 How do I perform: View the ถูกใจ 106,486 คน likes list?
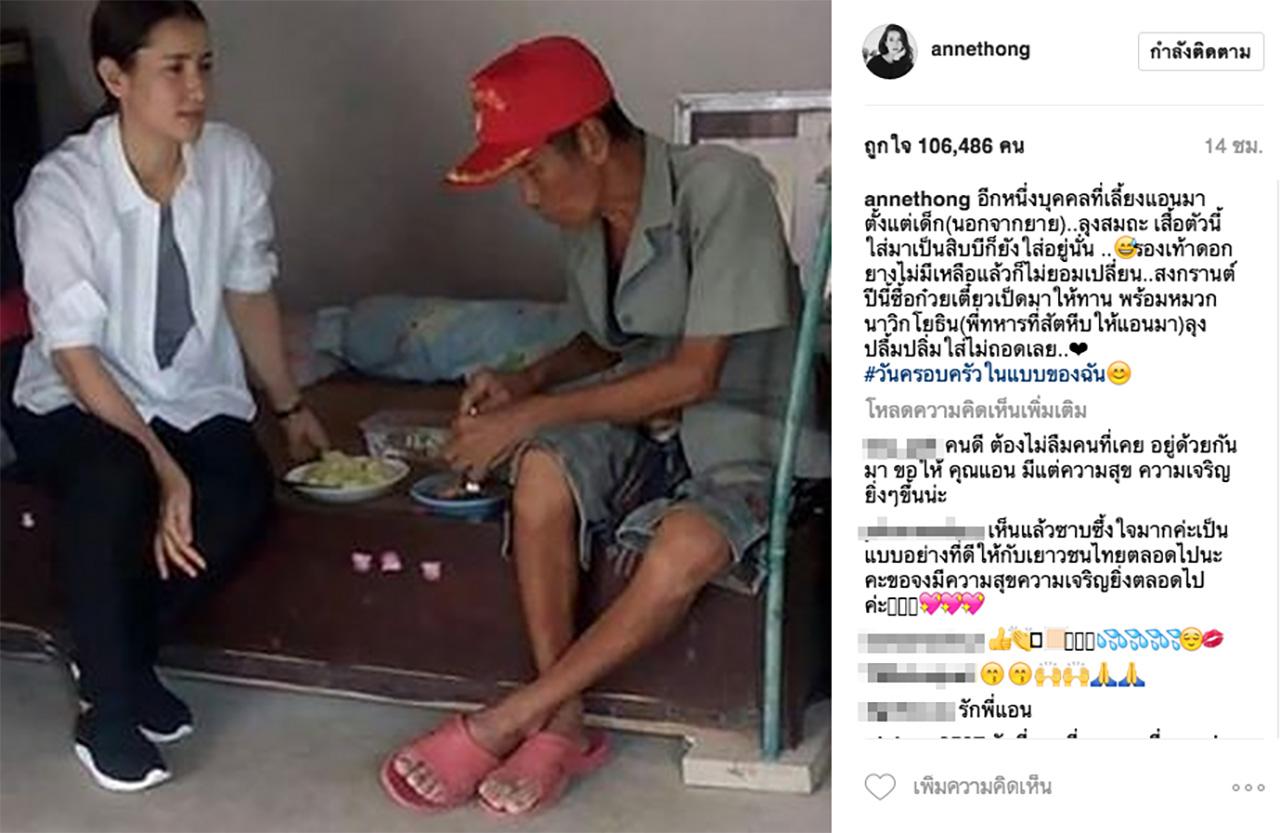coord(929,146)
